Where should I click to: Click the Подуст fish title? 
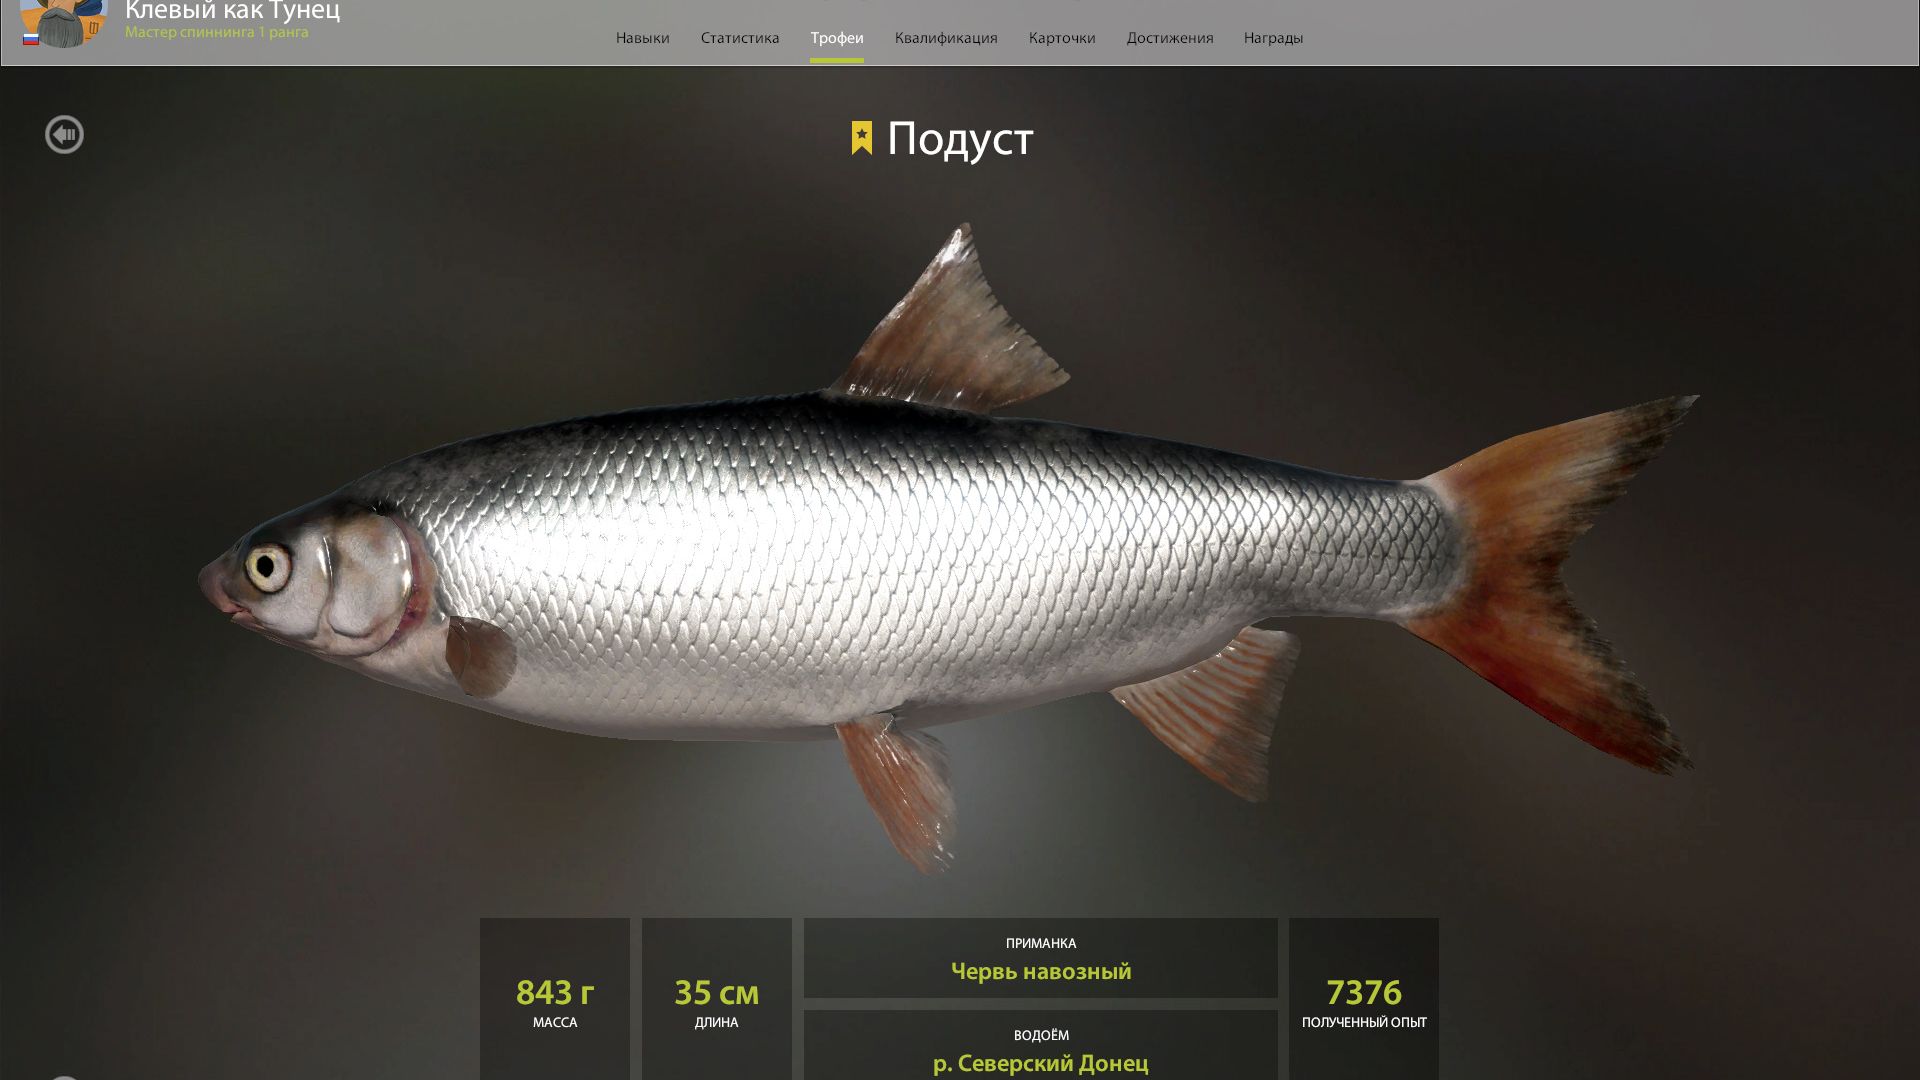(x=960, y=139)
